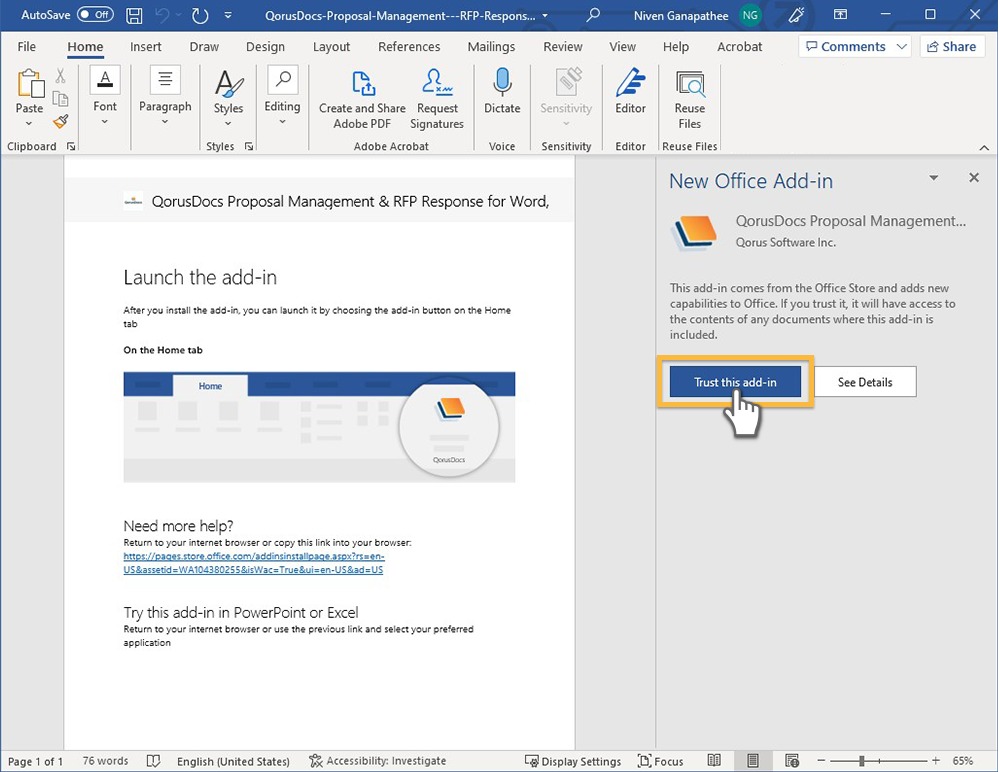Expand the document title dropdown arrow
Viewport: 1000px width, 772px height.
(545, 15)
